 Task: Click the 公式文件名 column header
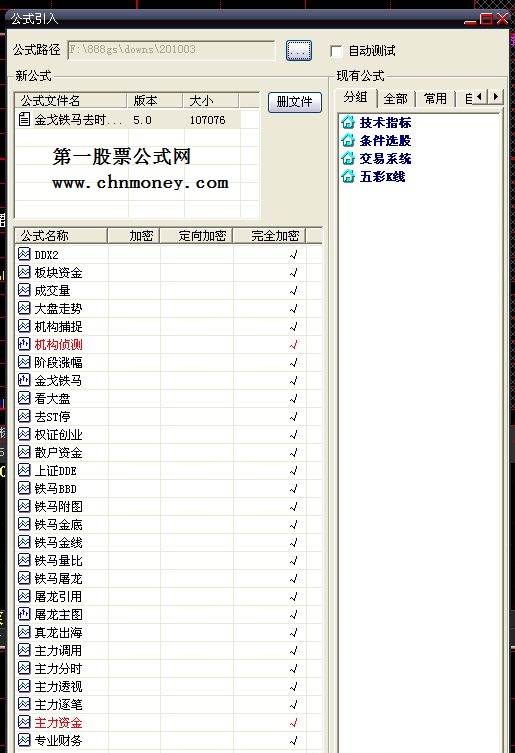[x=71, y=100]
